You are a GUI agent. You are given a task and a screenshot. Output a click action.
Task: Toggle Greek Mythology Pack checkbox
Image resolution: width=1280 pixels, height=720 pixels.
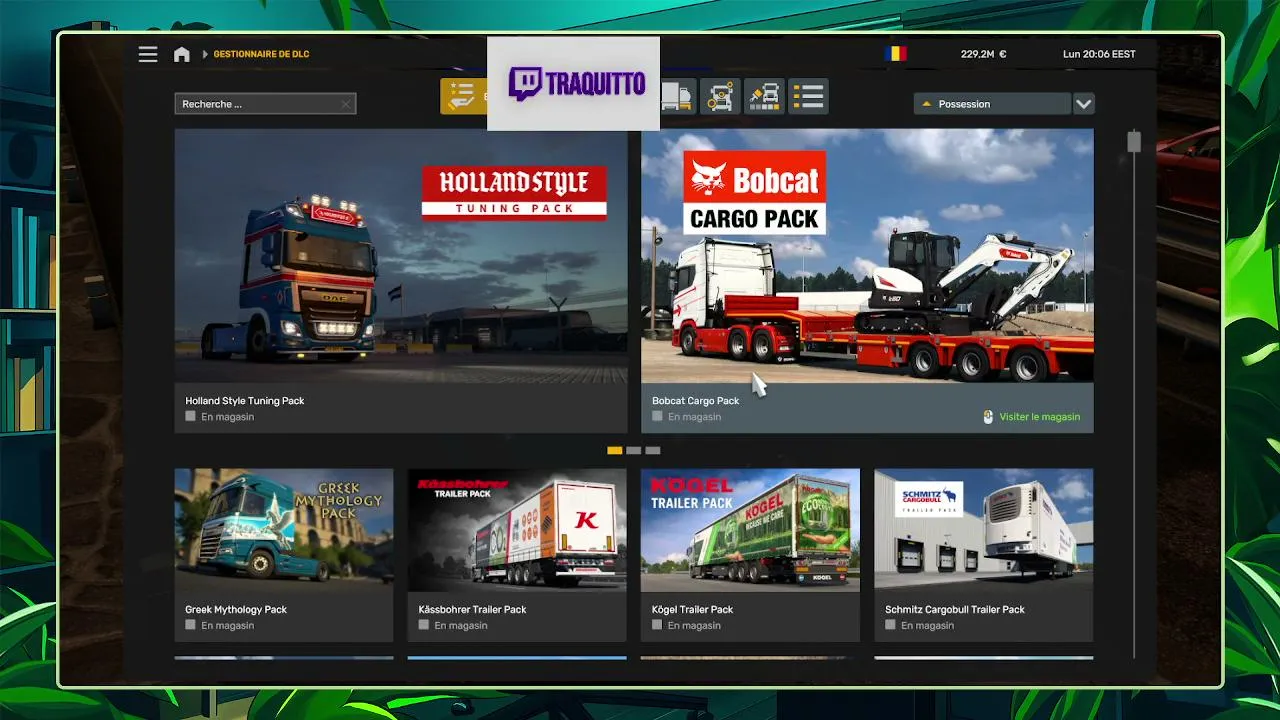[191, 625]
